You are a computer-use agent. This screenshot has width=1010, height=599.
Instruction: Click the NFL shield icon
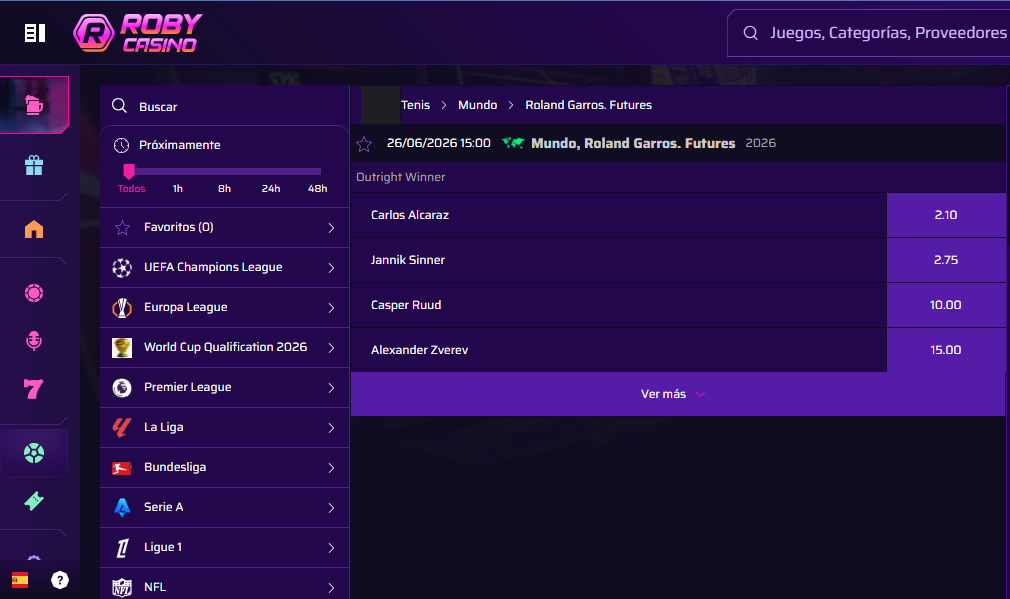[122, 587]
